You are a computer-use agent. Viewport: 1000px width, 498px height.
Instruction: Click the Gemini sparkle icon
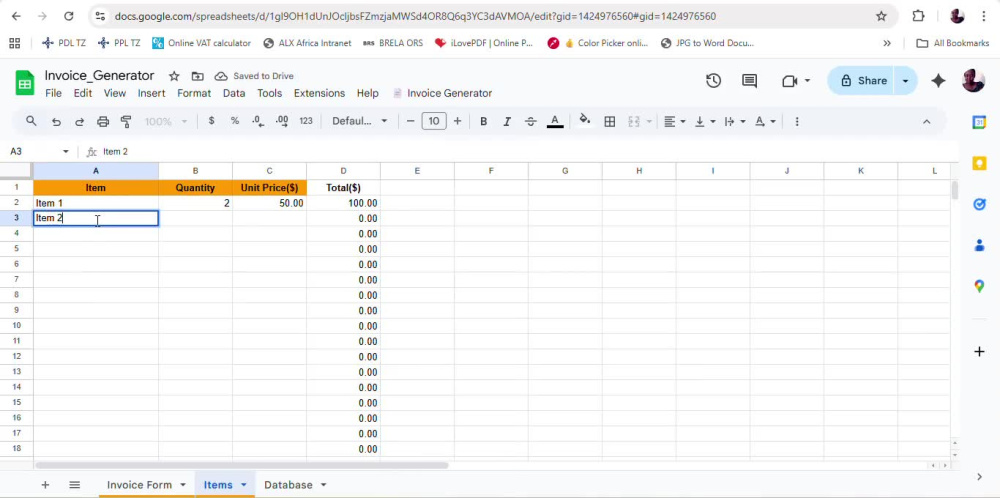[x=938, y=80]
